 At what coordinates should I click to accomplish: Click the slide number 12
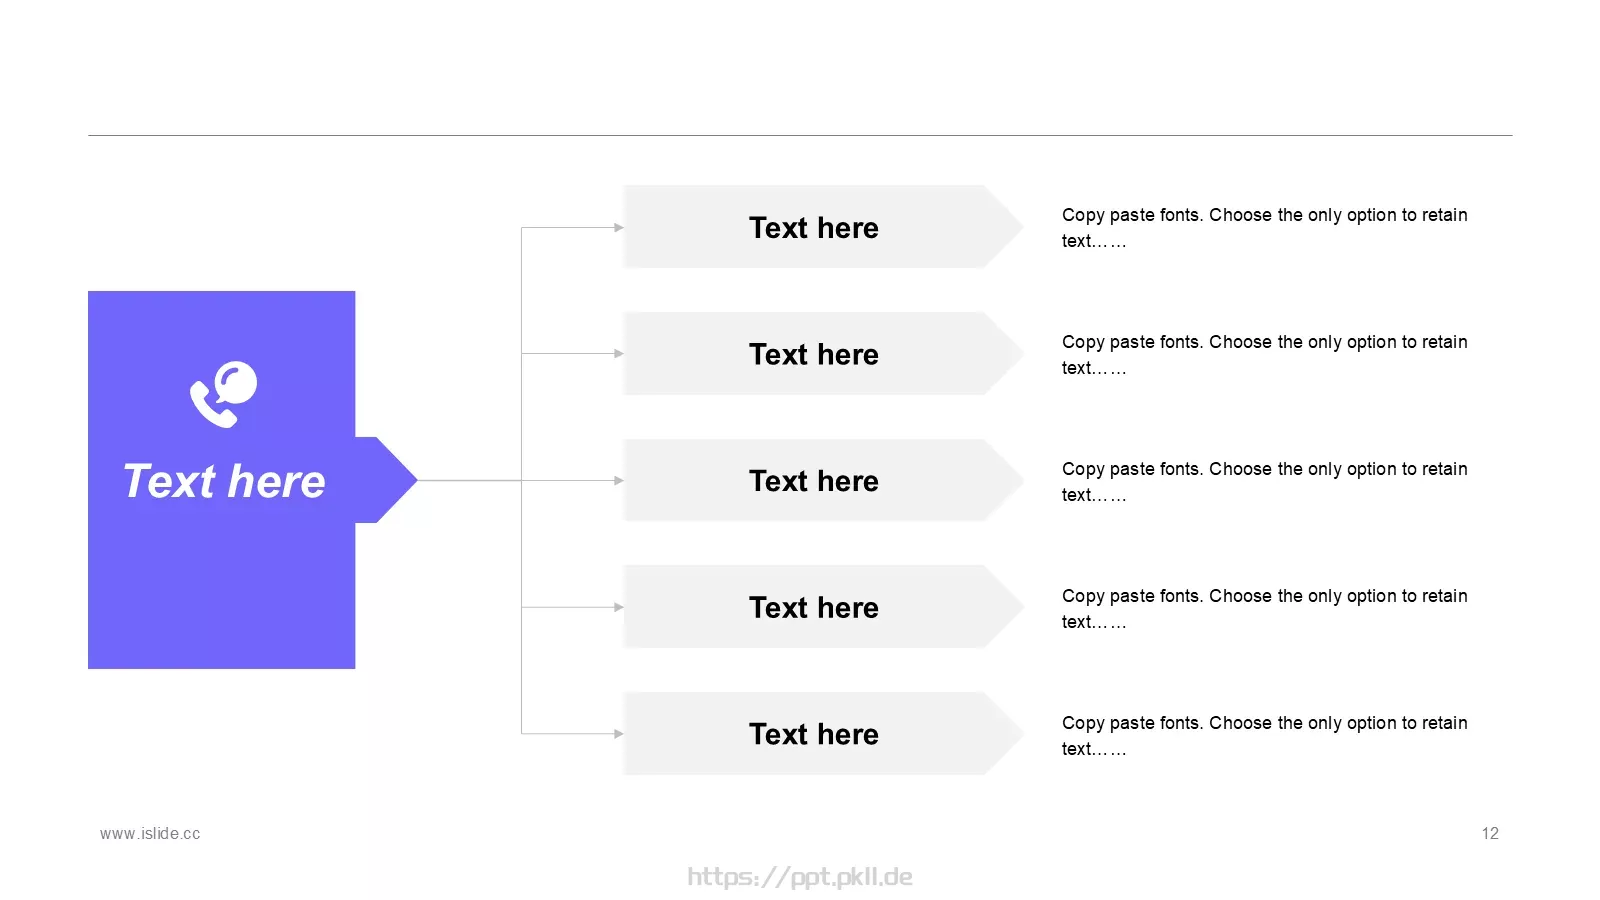1490,834
